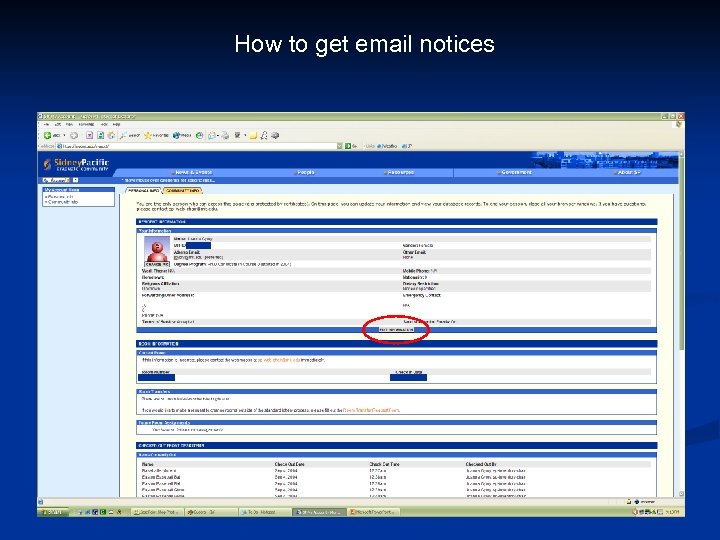
Task: Switch to To Do Notepad taskbar window
Action: [x=264, y=512]
